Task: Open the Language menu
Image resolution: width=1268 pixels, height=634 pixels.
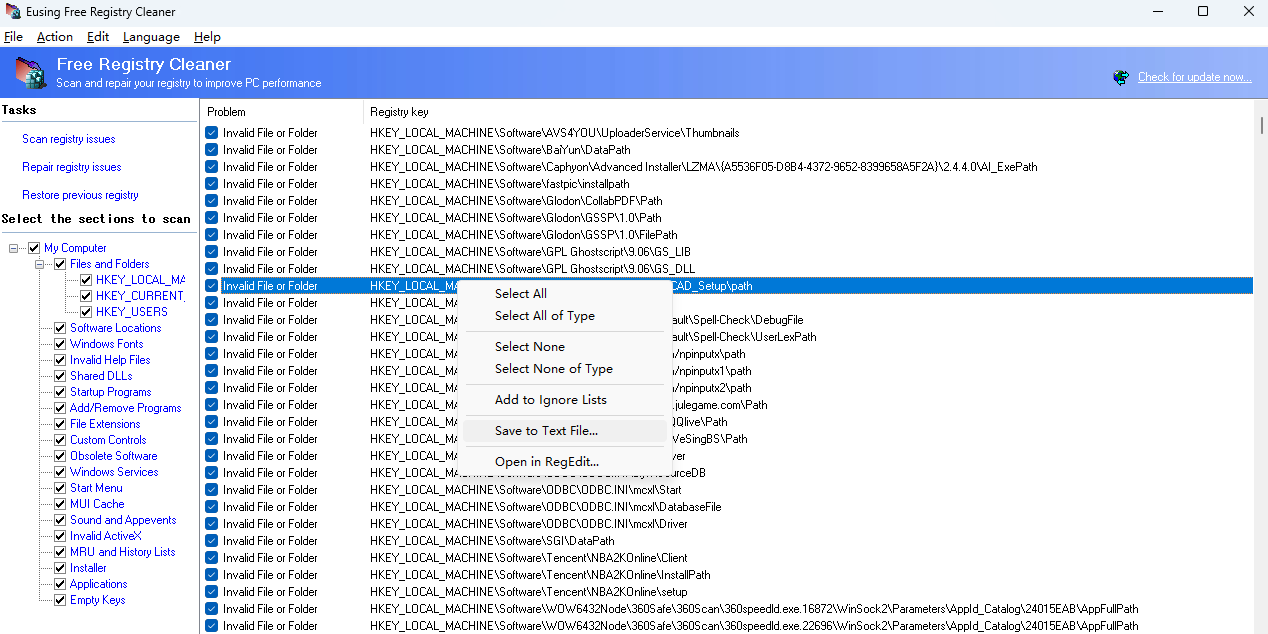Action: (151, 37)
